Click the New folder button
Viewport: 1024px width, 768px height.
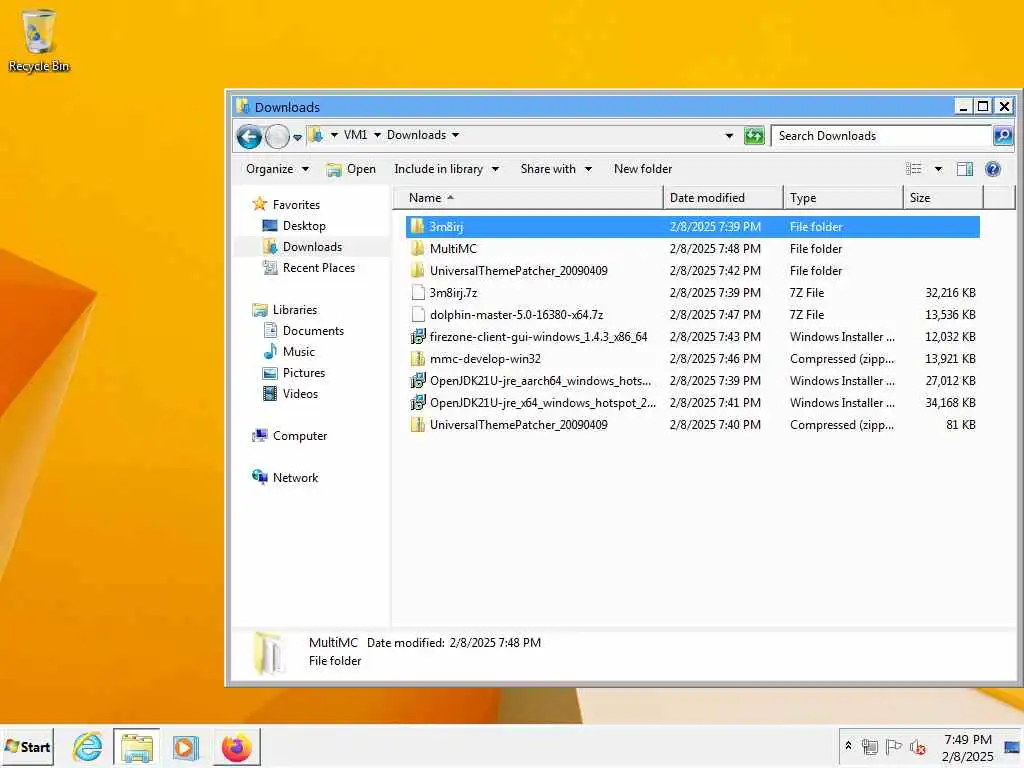click(643, 169)
